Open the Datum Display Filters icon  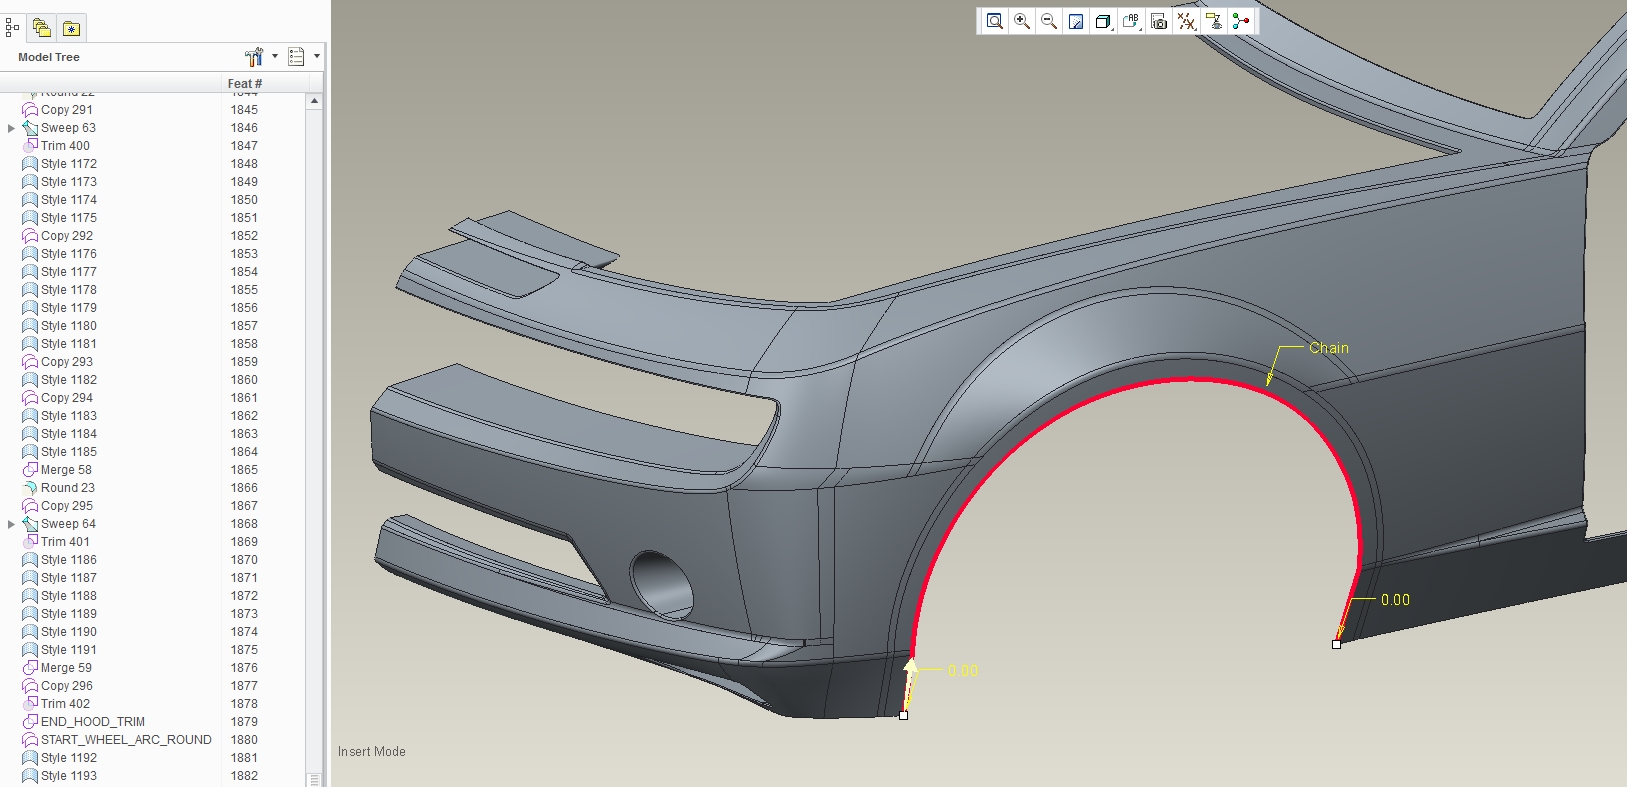coord(1187,21)
